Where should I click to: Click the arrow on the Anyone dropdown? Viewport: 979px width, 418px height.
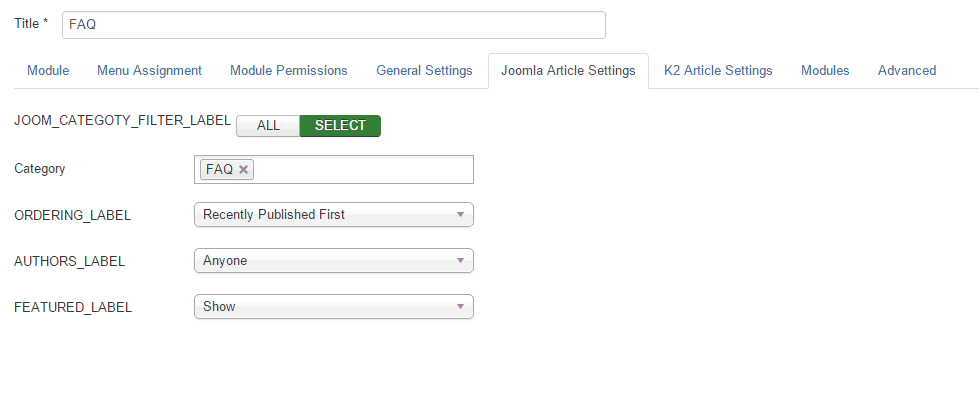click(x=460, y=261)
